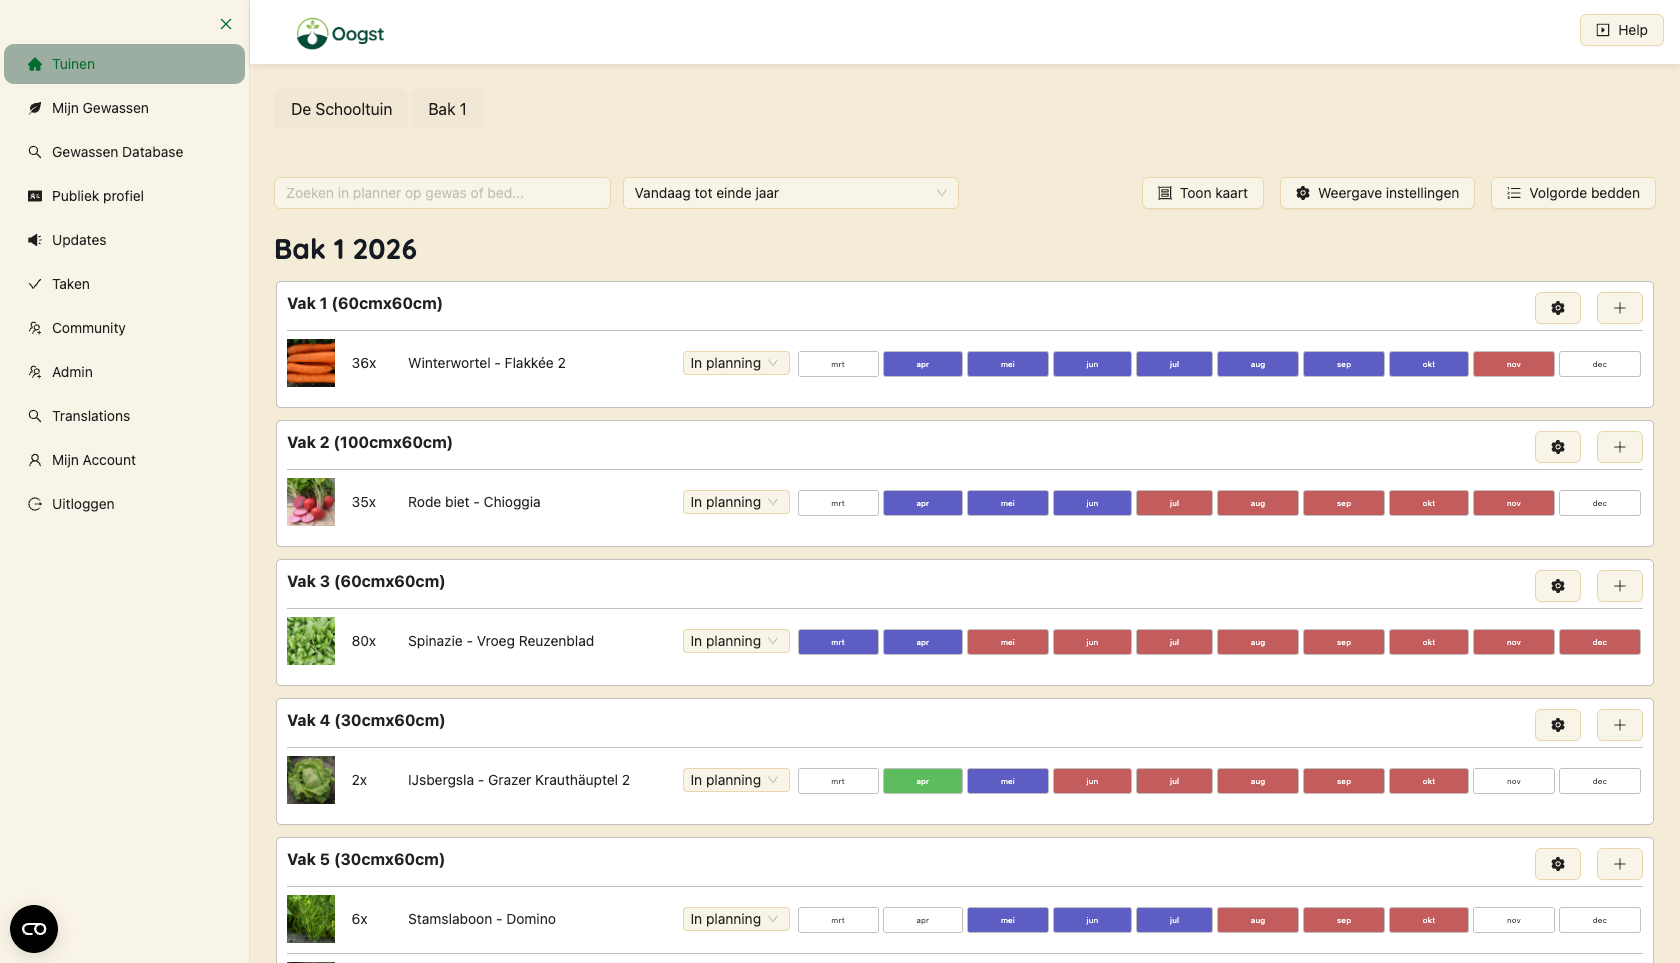
Task: Open Mijn Gewassen page
Action: (124, 108)
